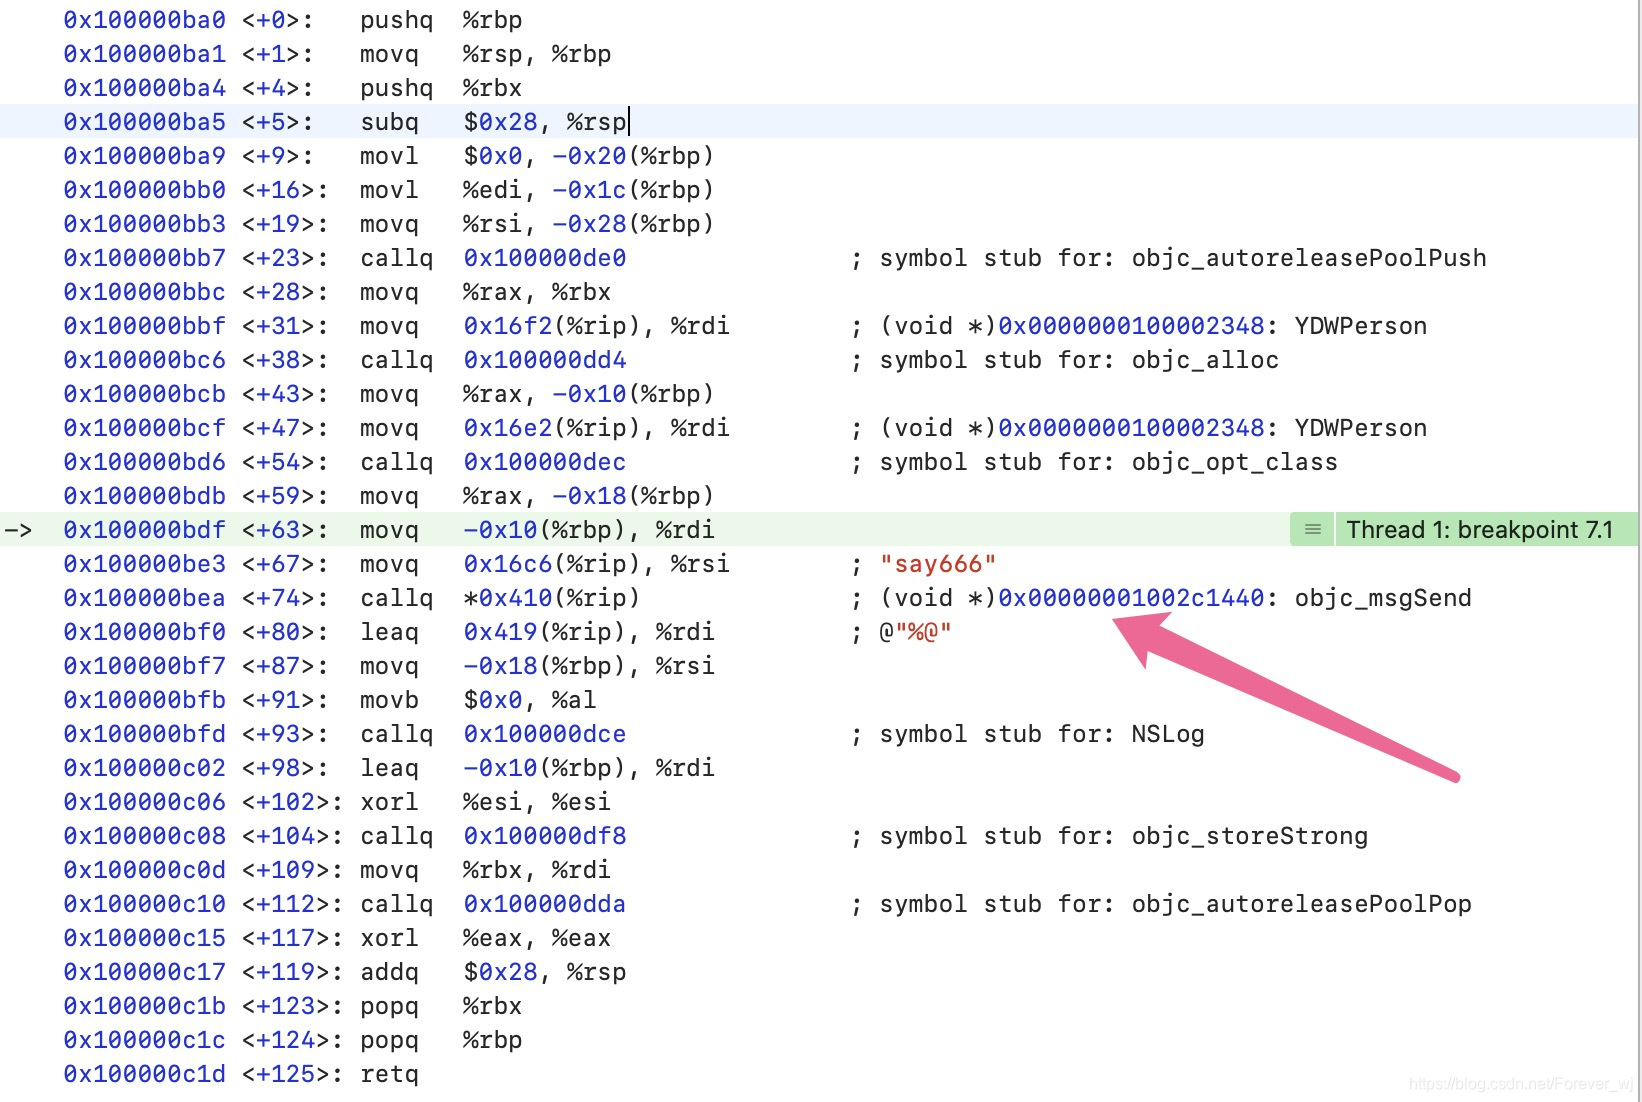
Task: Click the xorl %esi, %esi instruction
Action: point(485,802)
